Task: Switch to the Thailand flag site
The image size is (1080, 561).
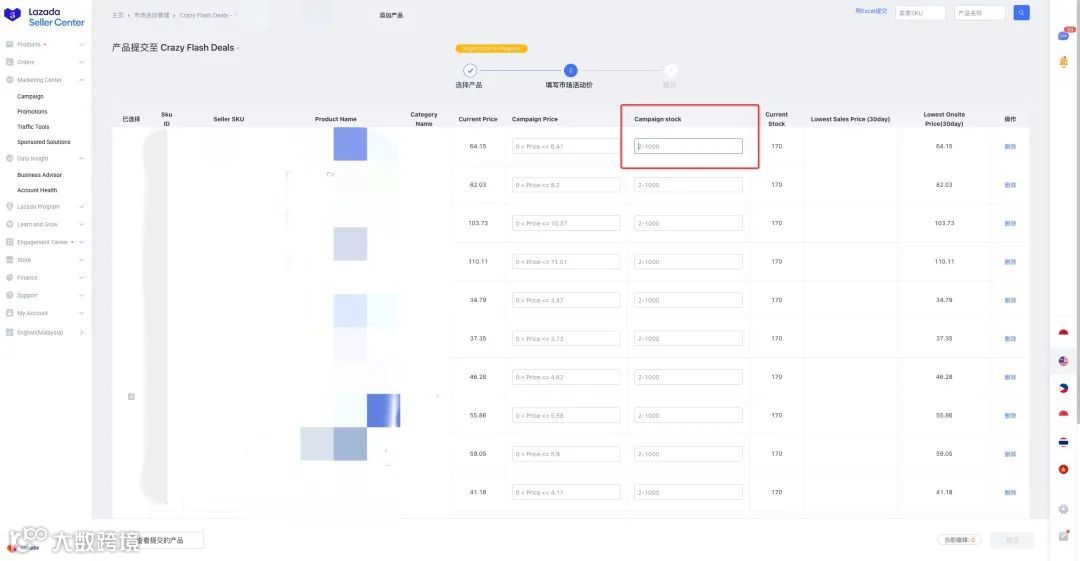Action: [1063, 442]
